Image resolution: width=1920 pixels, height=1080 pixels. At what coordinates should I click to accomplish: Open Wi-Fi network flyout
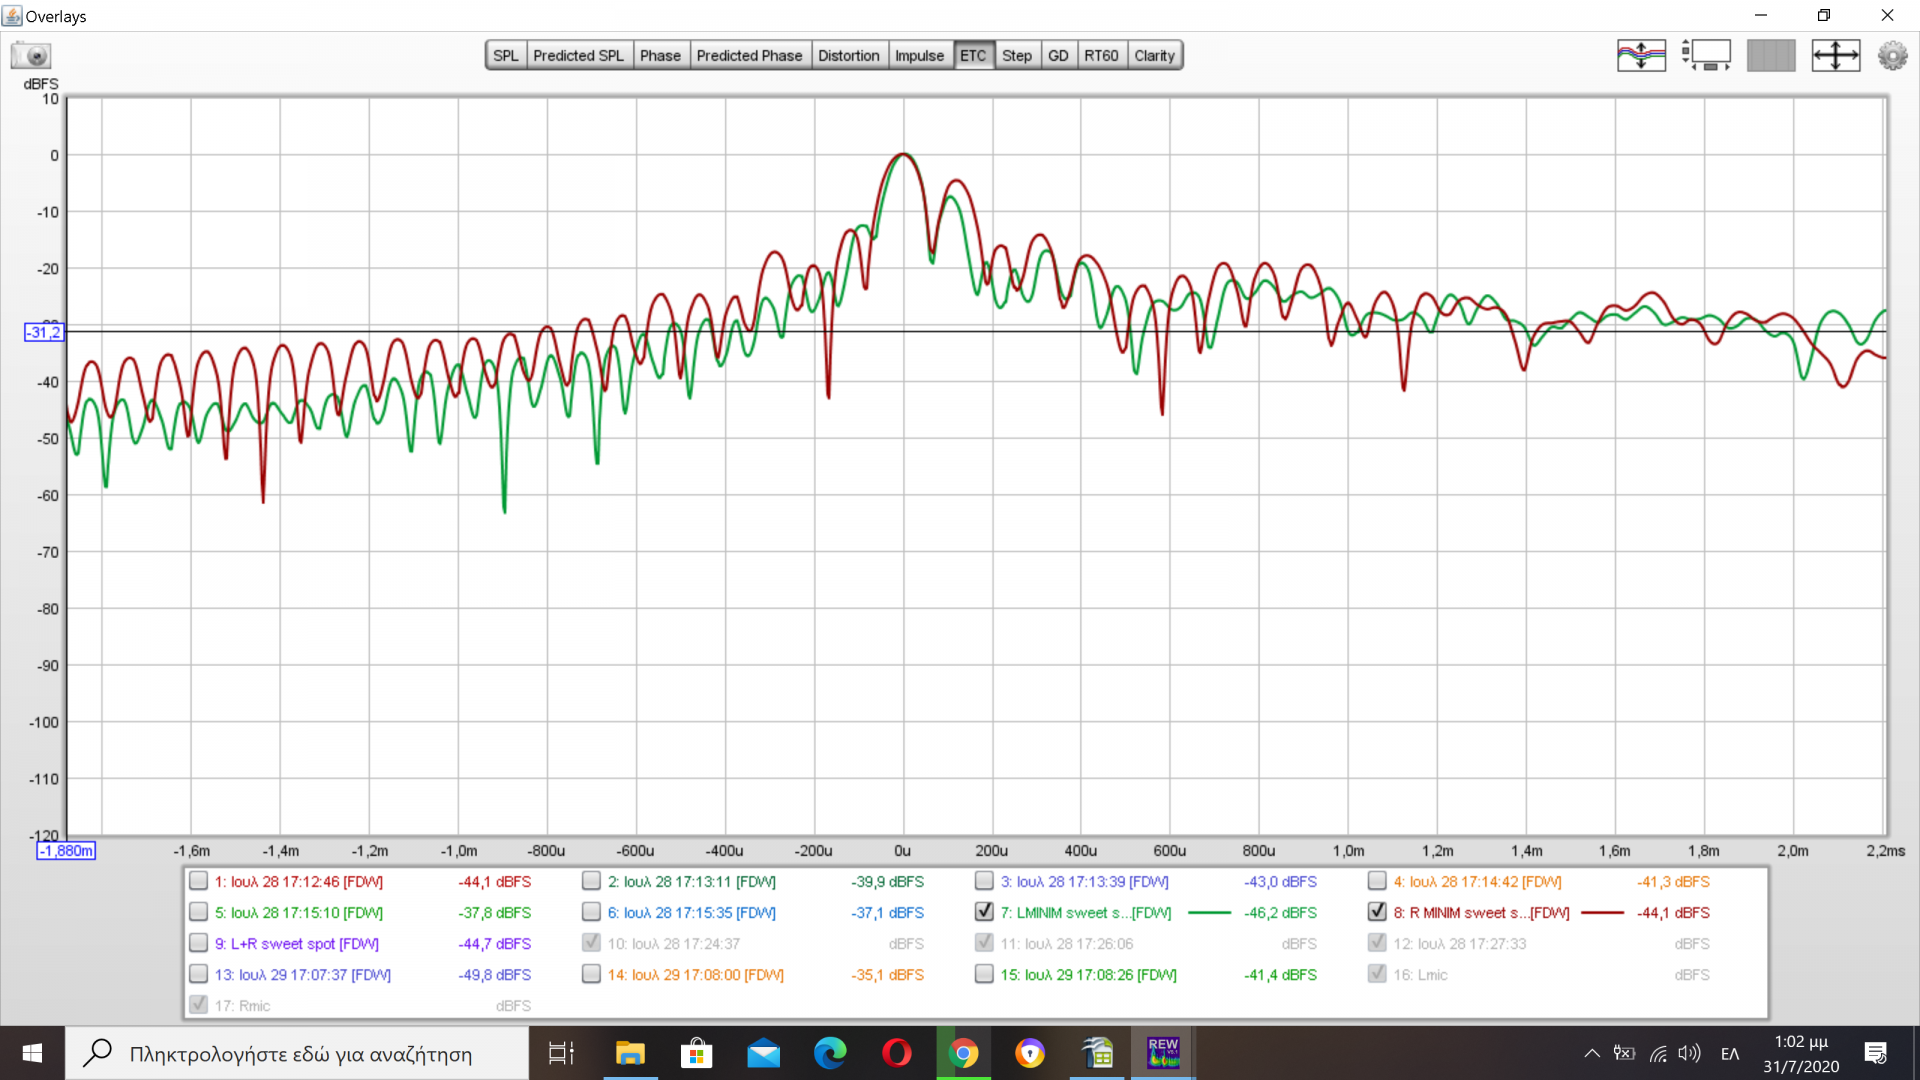click(x=1658, y=1053)
